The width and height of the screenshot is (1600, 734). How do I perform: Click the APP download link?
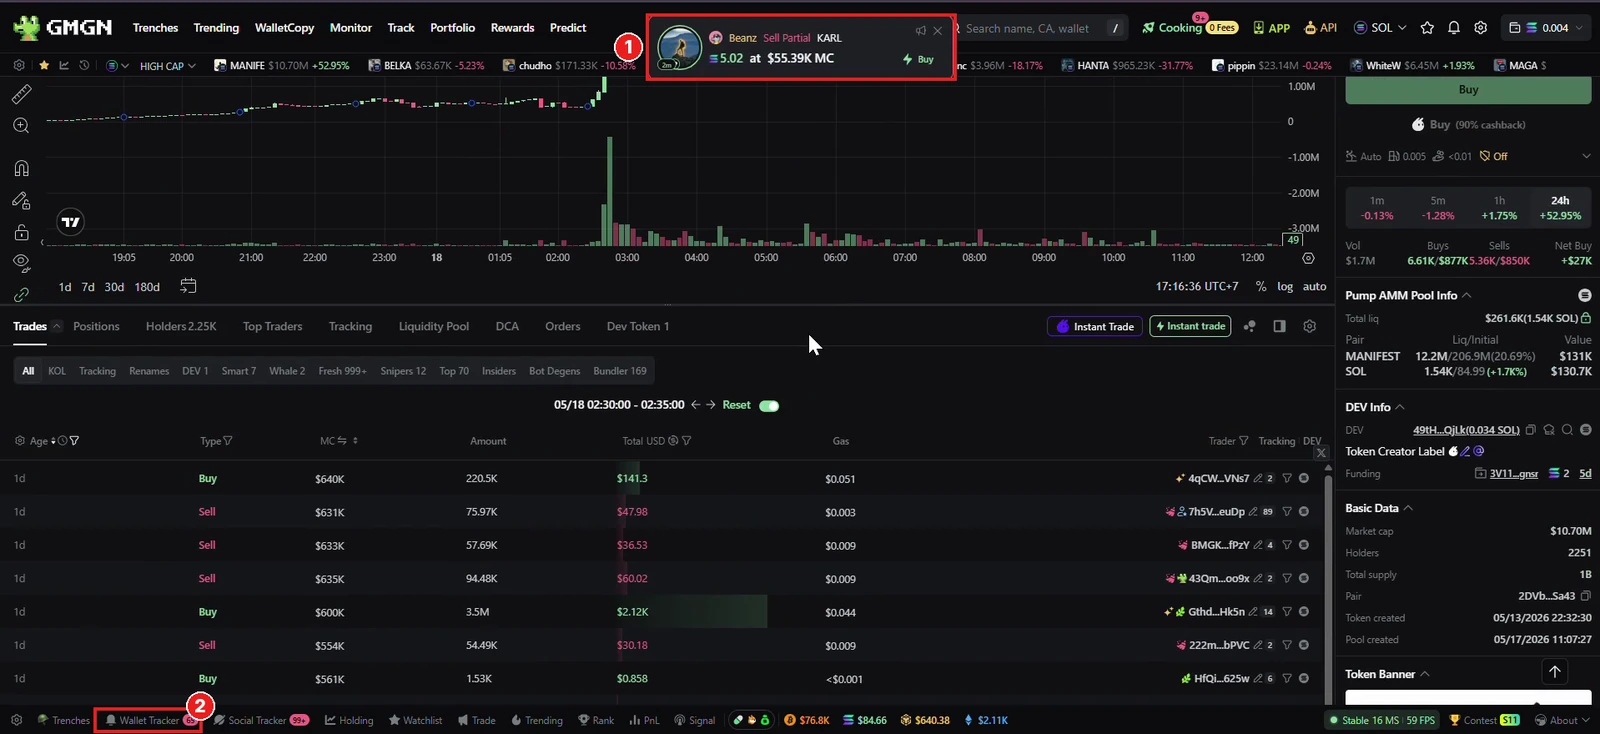tap(1271, 28)
